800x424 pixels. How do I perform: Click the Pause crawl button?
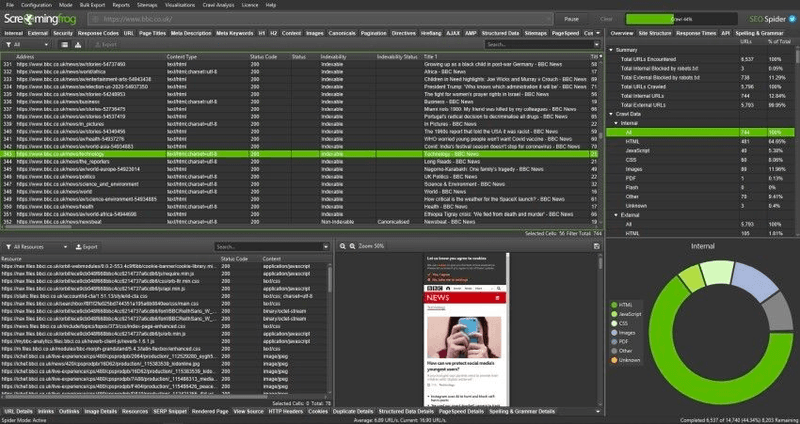(571, 19)
